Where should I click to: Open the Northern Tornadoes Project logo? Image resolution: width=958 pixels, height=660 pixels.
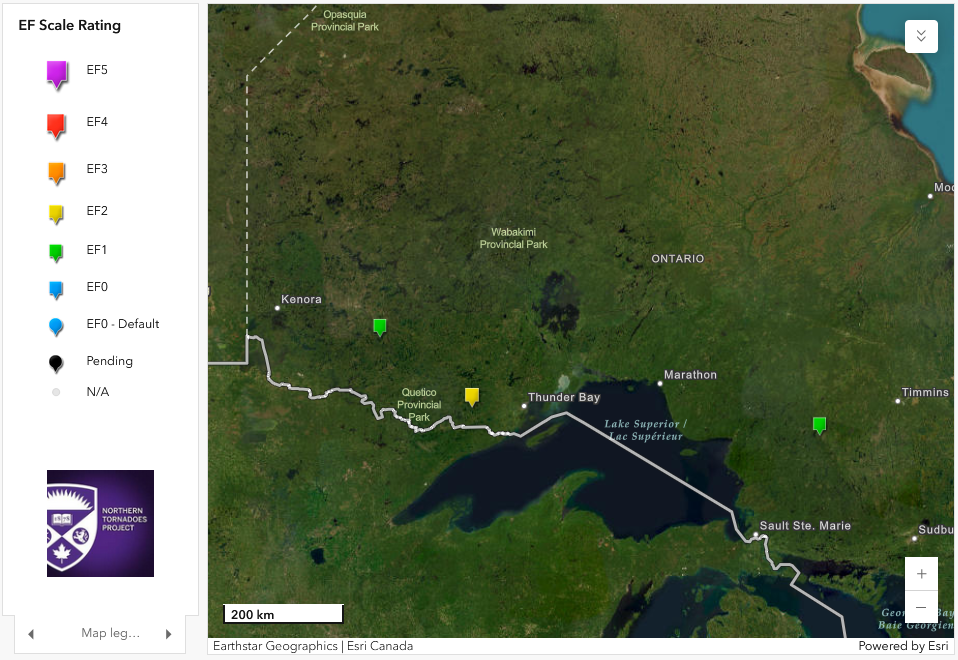[100, 523]
